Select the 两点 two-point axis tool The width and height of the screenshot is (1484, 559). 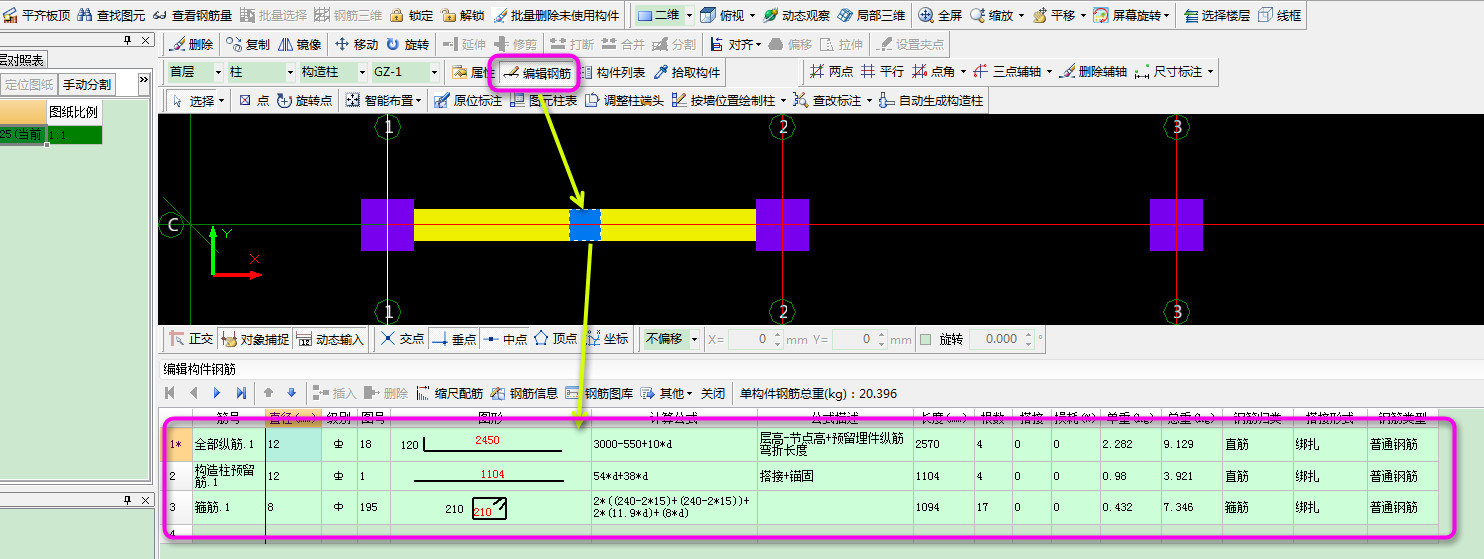tap(831, 72)
